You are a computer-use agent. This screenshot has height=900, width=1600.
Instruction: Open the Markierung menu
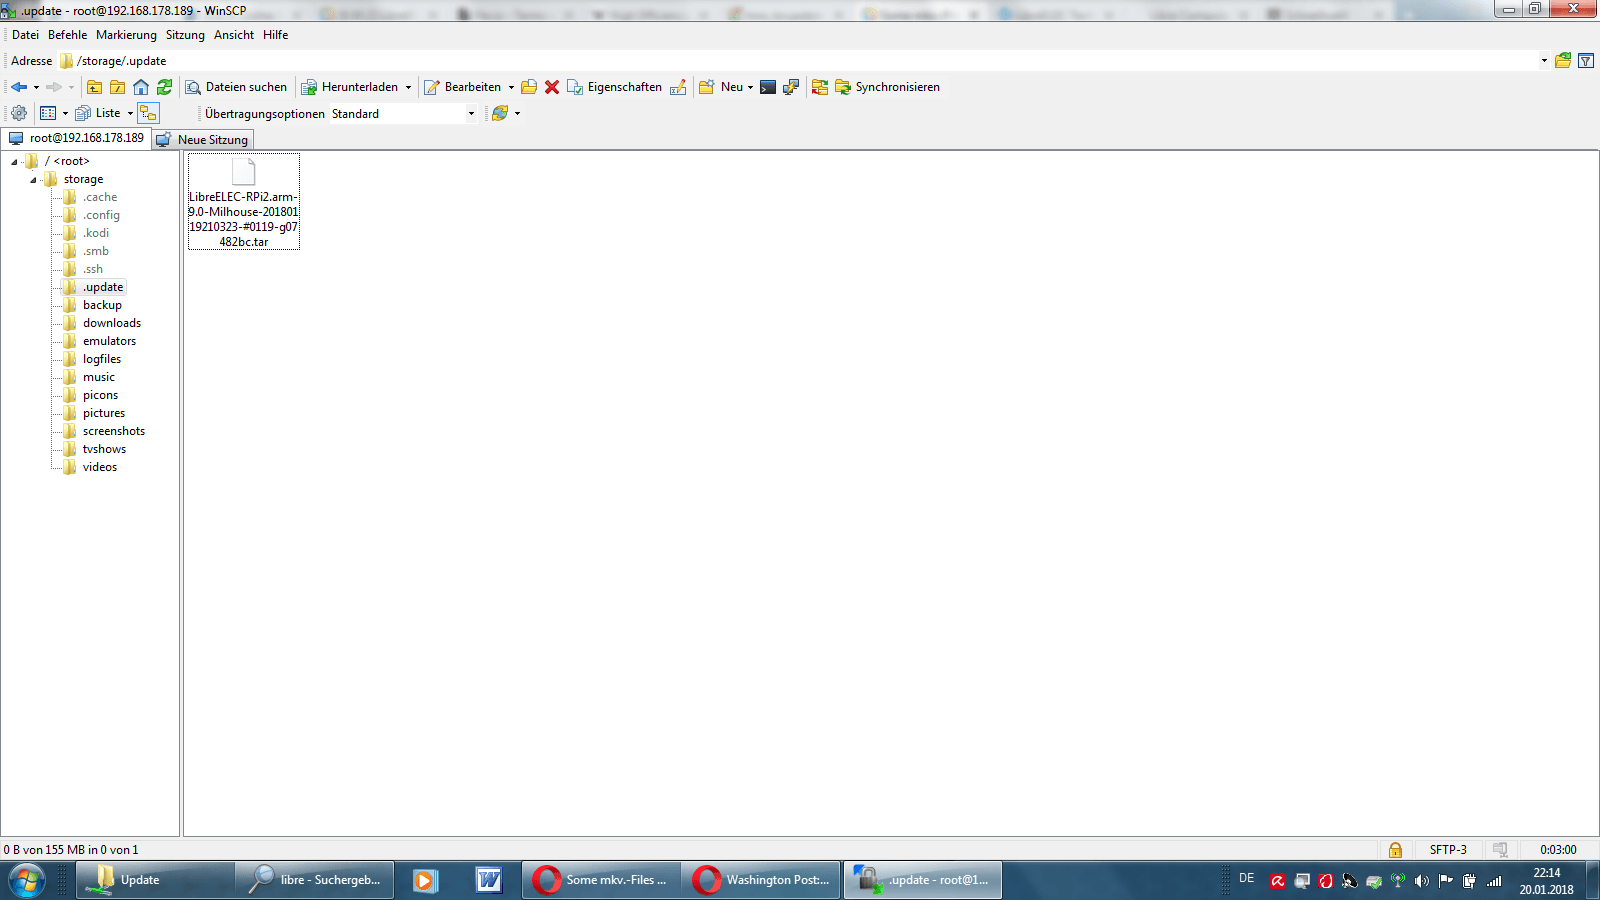126,35
